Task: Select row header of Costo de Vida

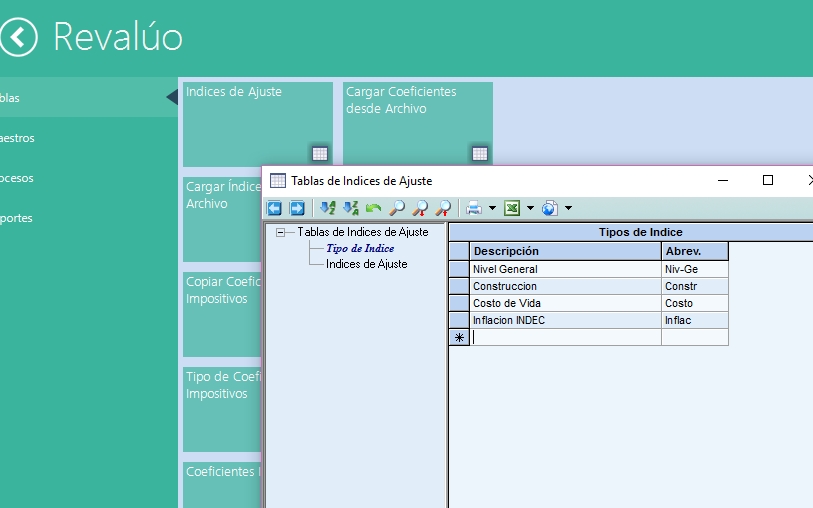Action: (459, 303)
